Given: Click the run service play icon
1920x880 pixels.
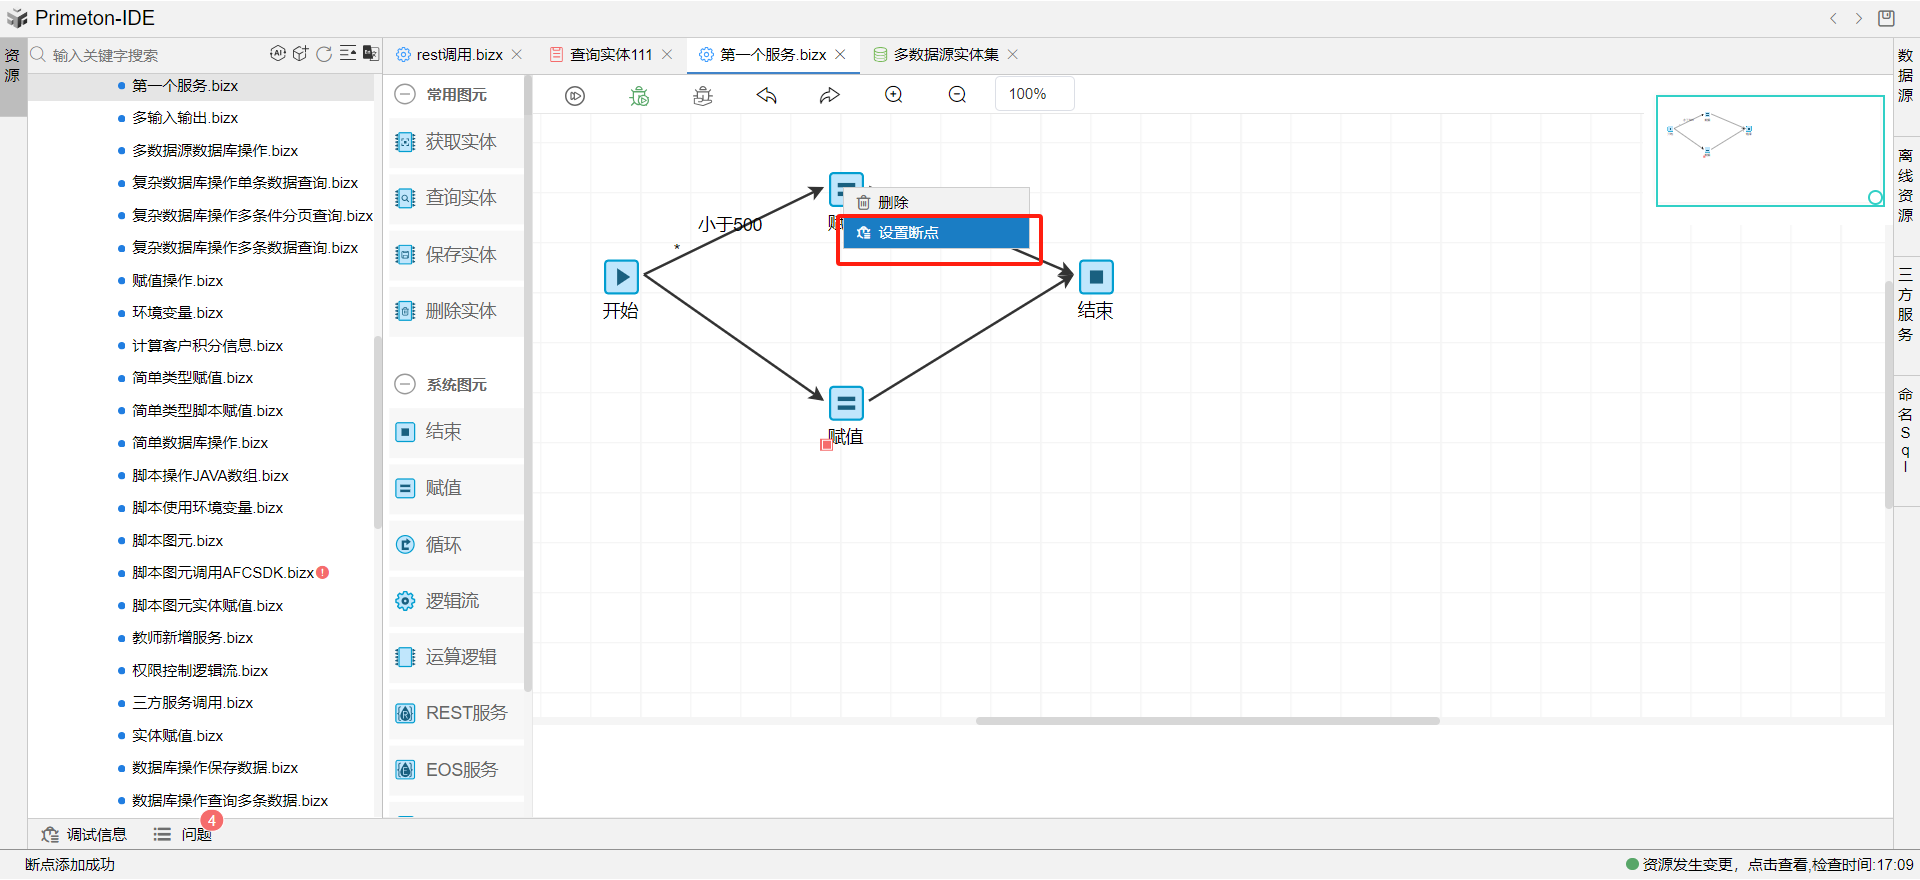Looking at the screenshot, I should coord(575,96).
